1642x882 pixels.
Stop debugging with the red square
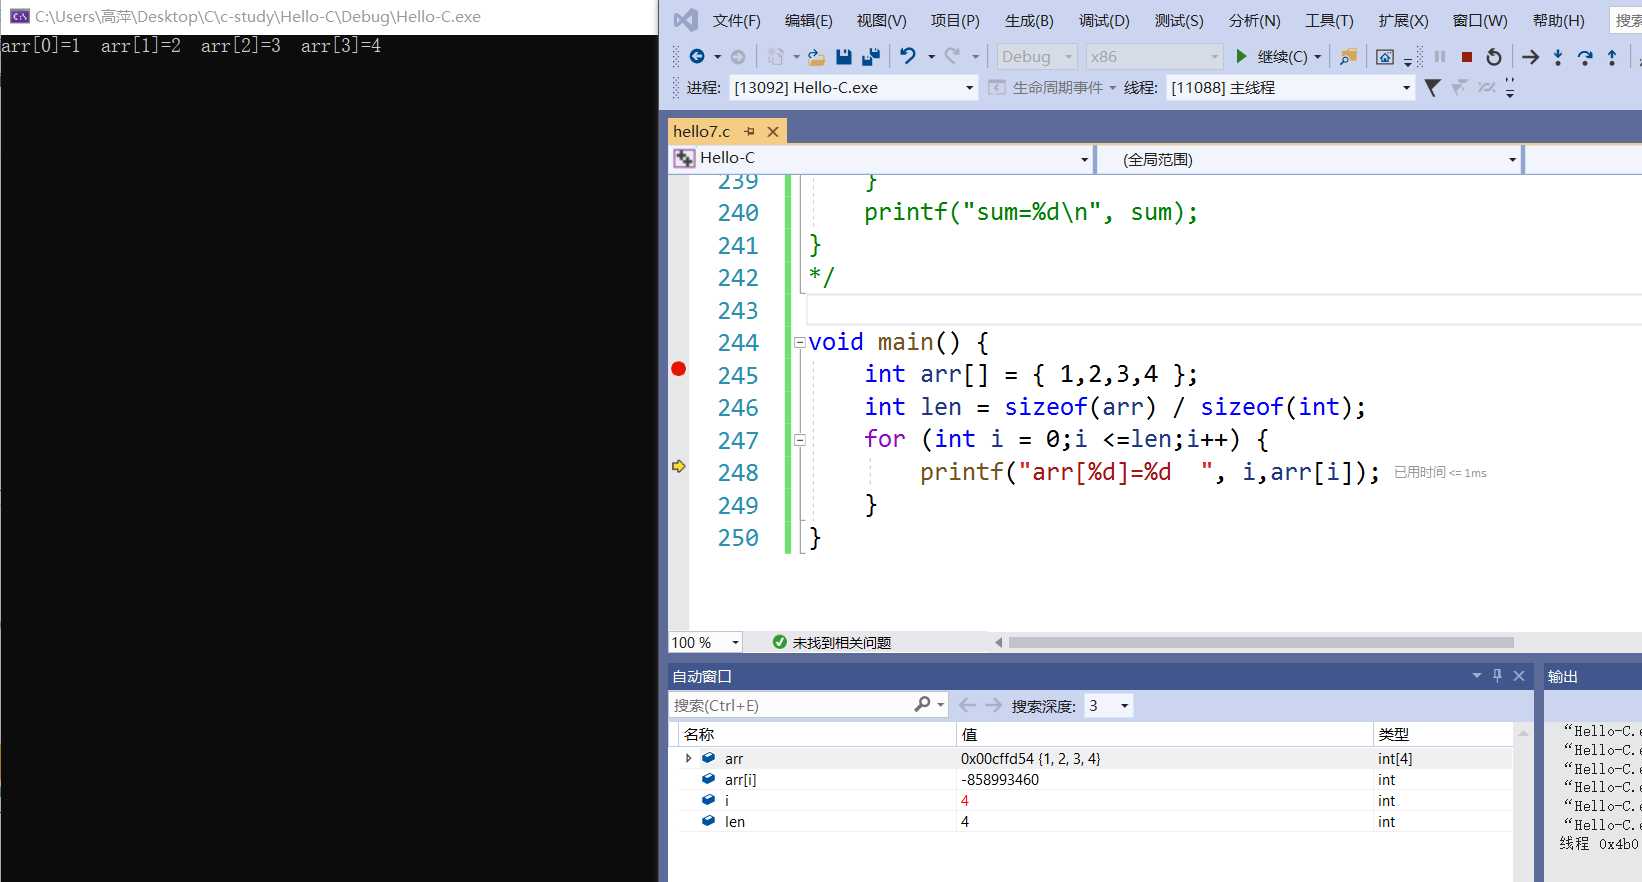point(1467,57)
